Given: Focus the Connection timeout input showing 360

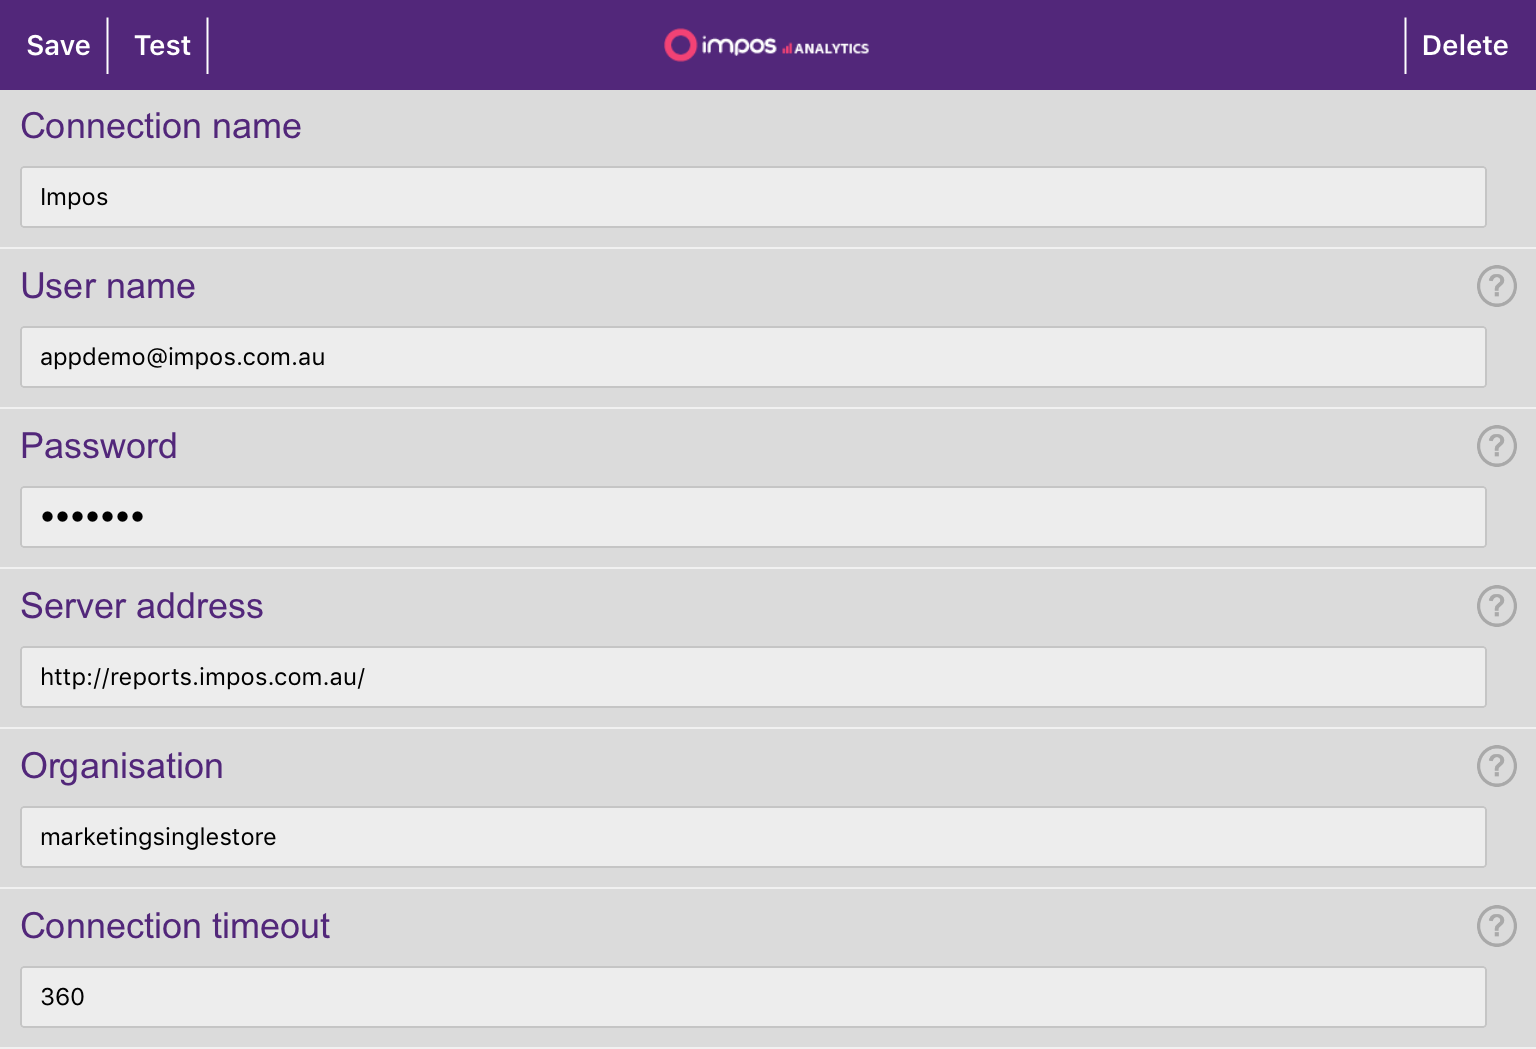Looking at the screenshot, I should click(753, 997).
